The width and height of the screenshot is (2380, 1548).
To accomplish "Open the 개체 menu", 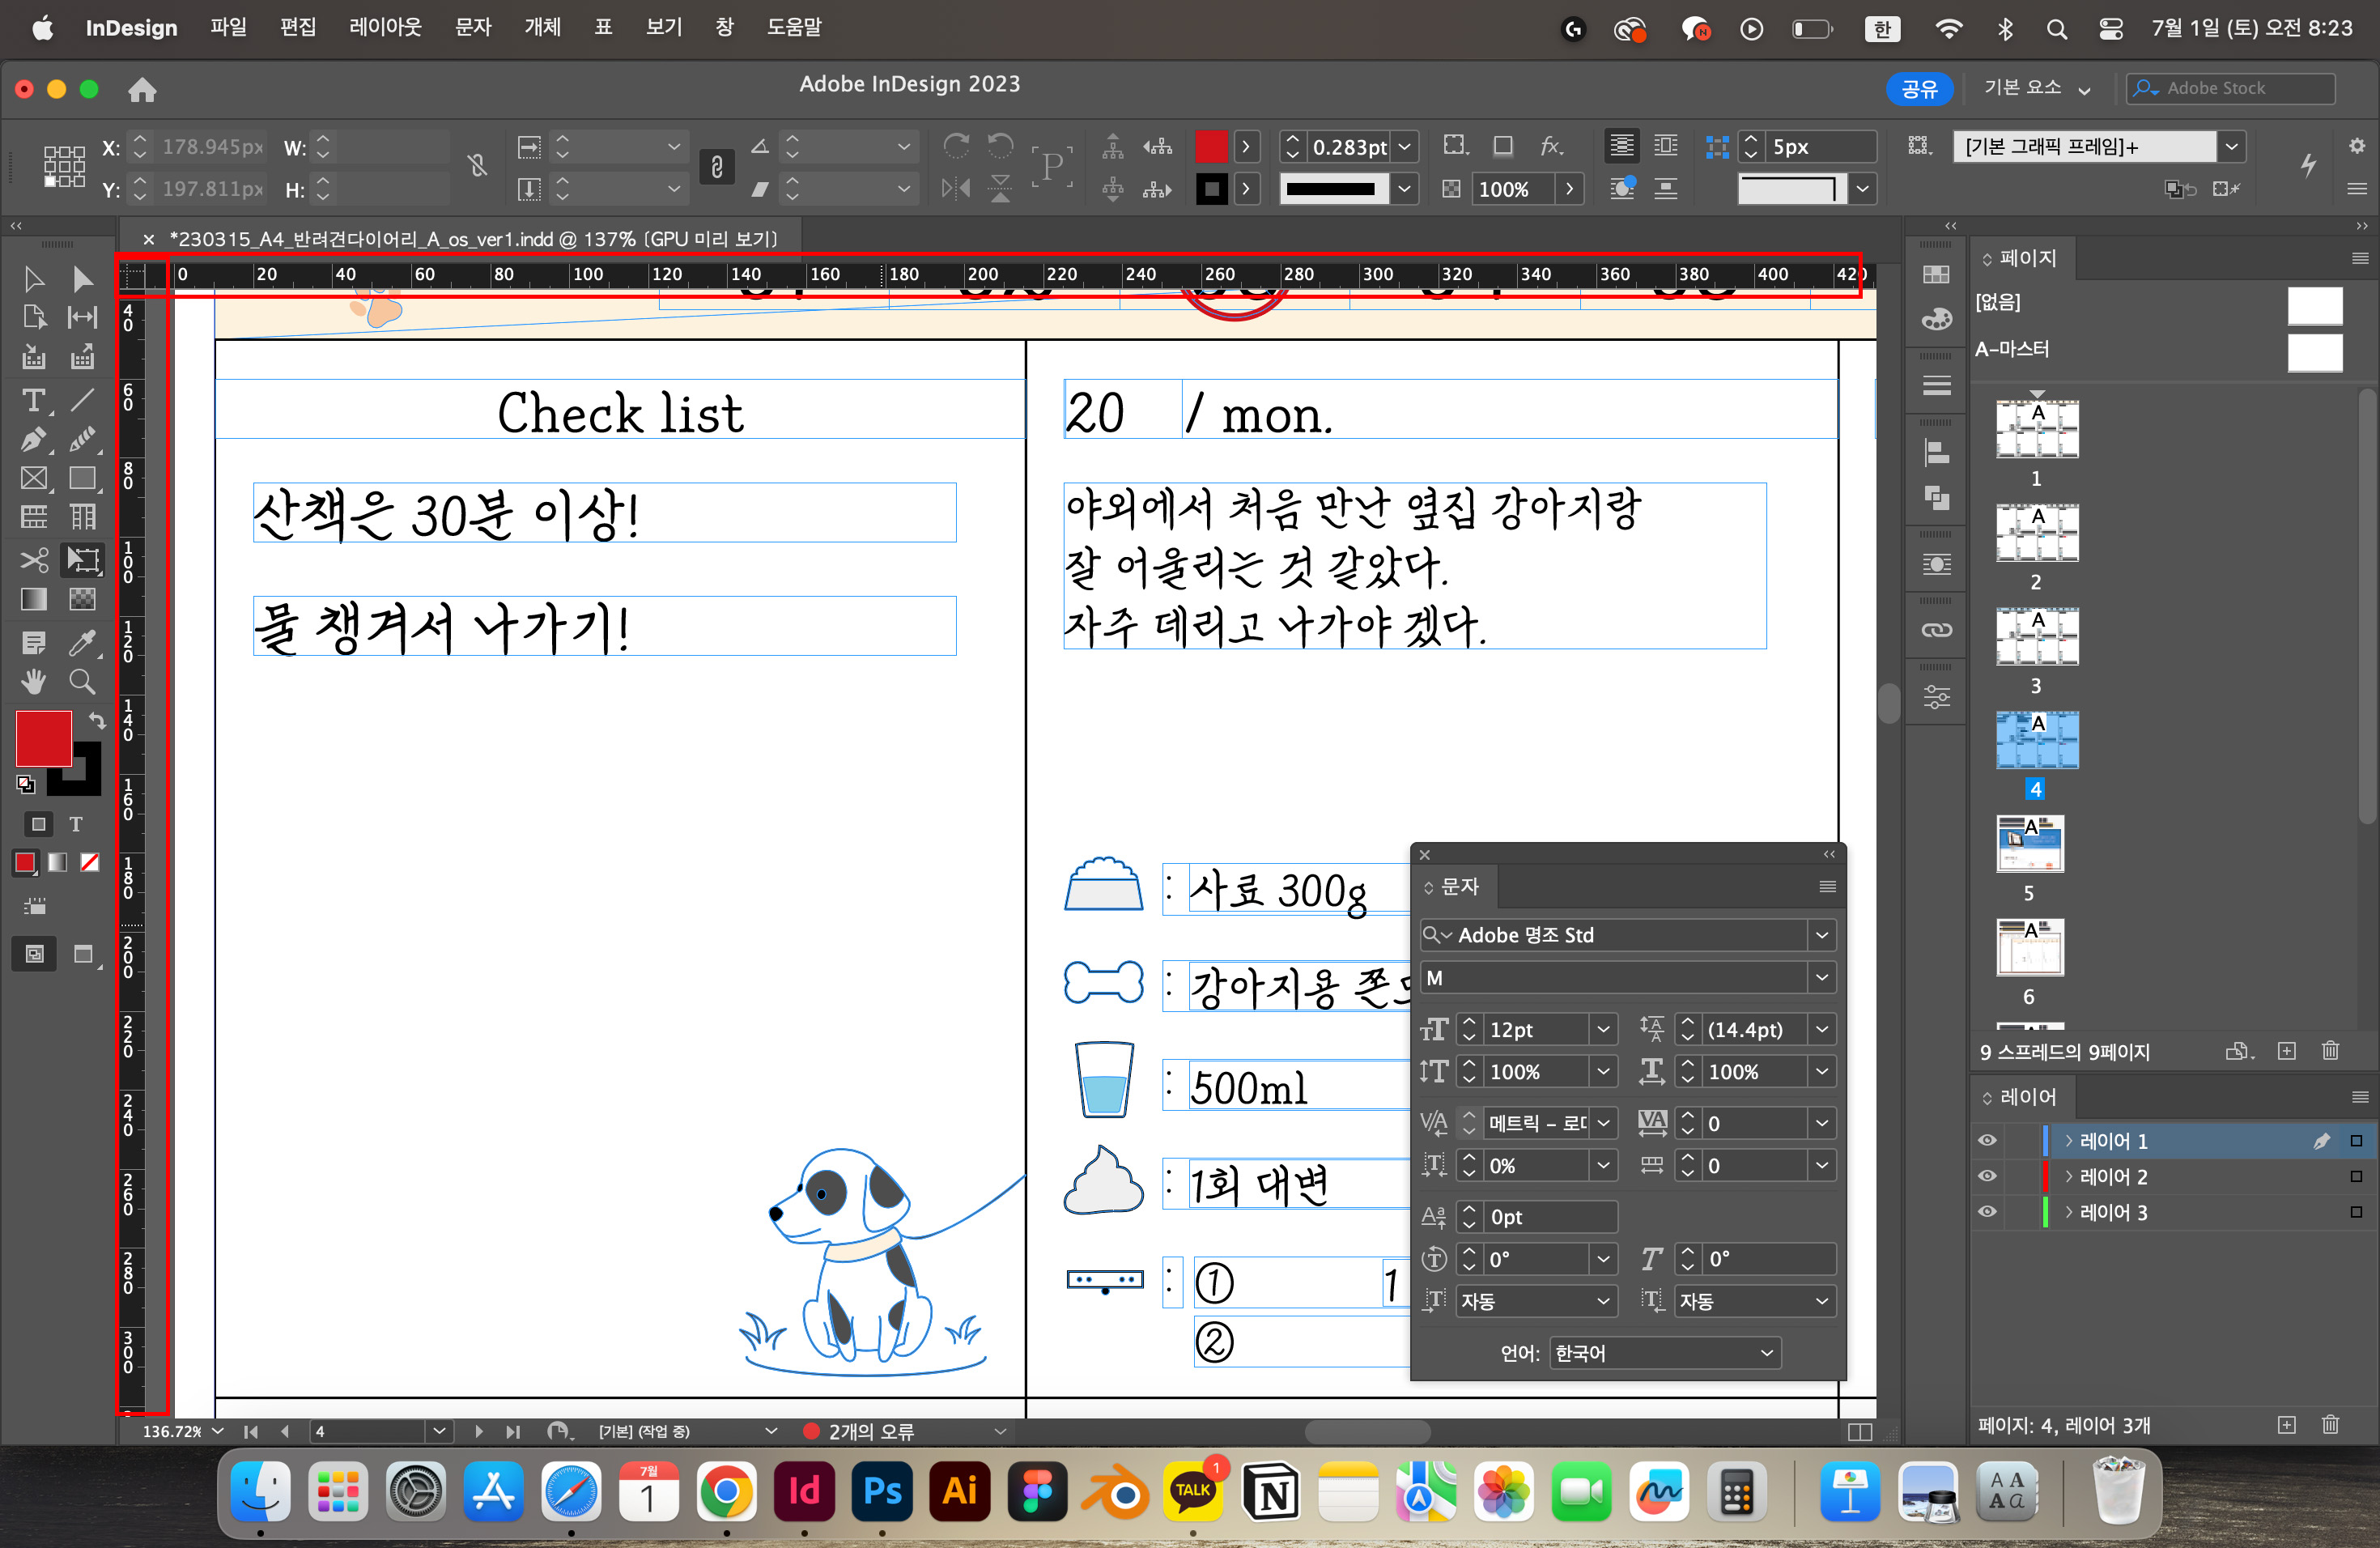I will click(x=543, y=28).
